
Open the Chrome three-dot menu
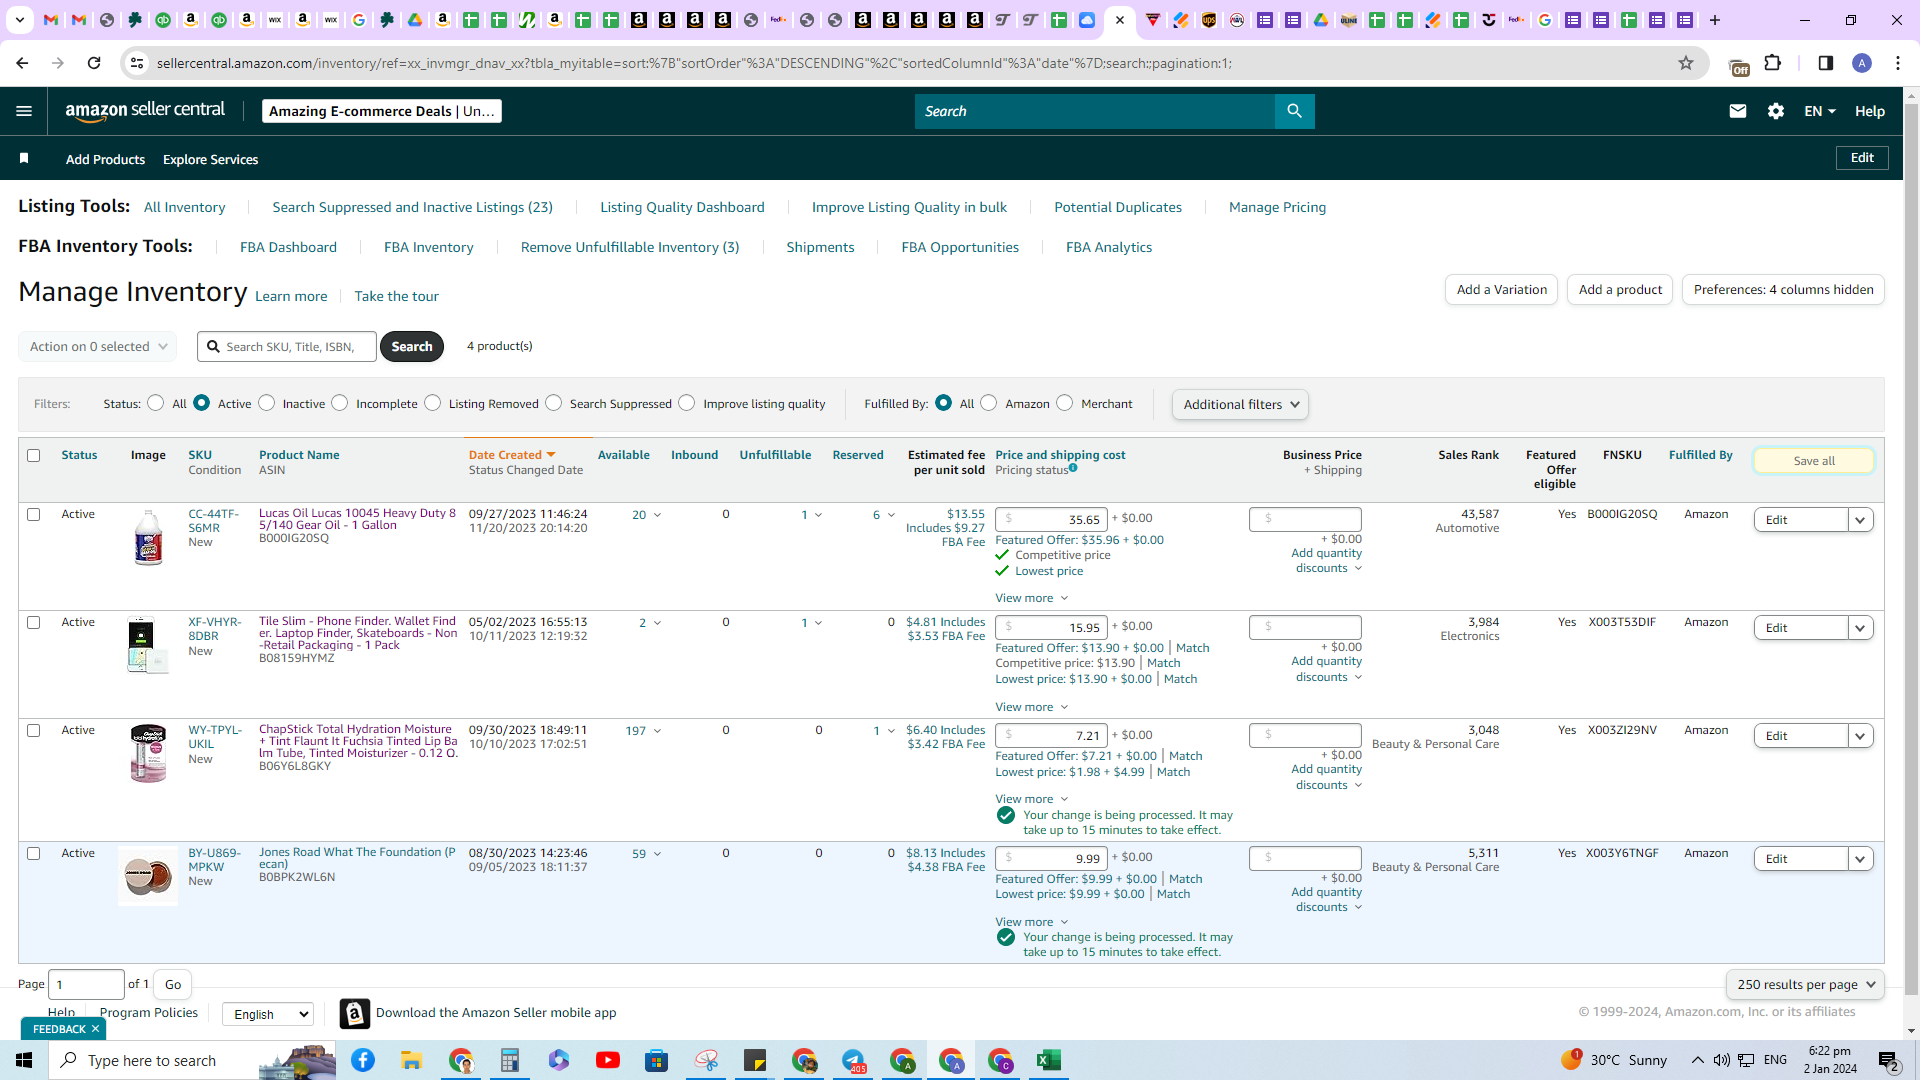(x=1898, y=63)
